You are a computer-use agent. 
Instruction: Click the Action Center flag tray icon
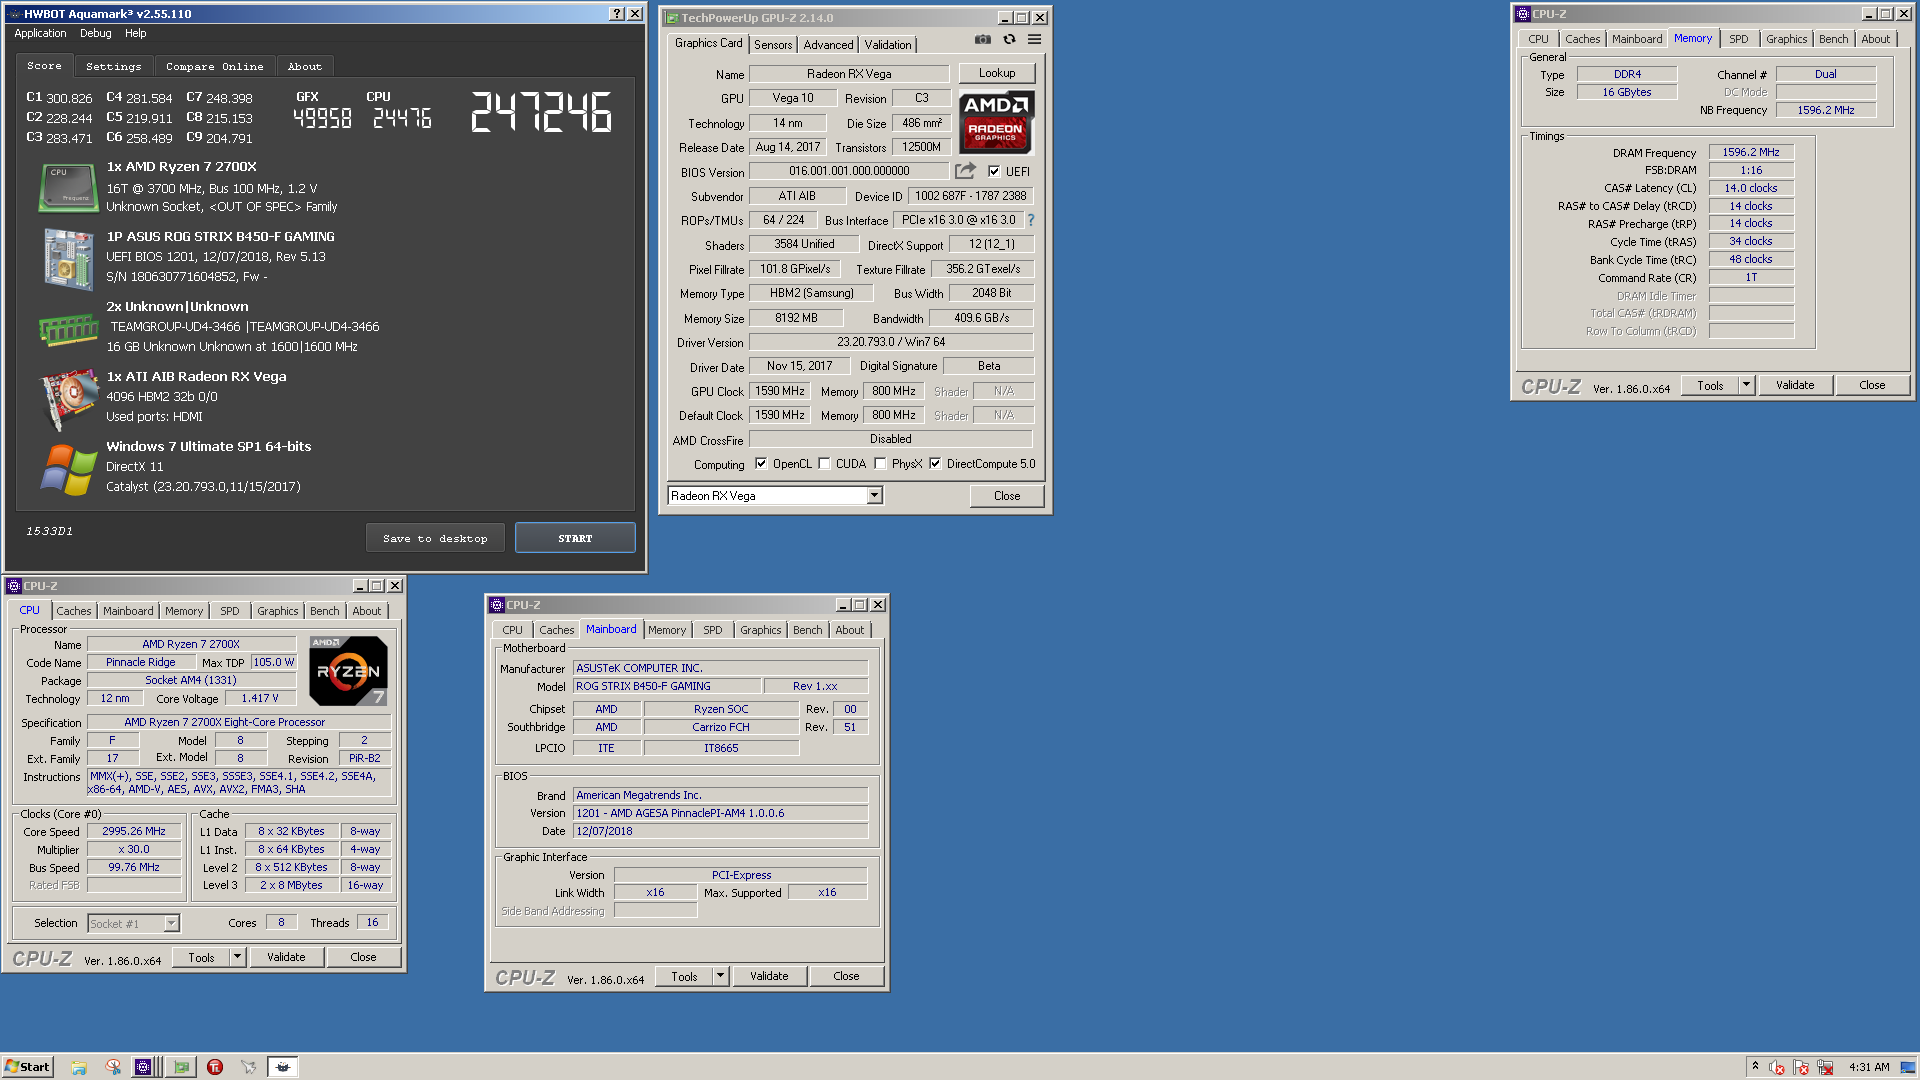[x=1802, y=1067]
